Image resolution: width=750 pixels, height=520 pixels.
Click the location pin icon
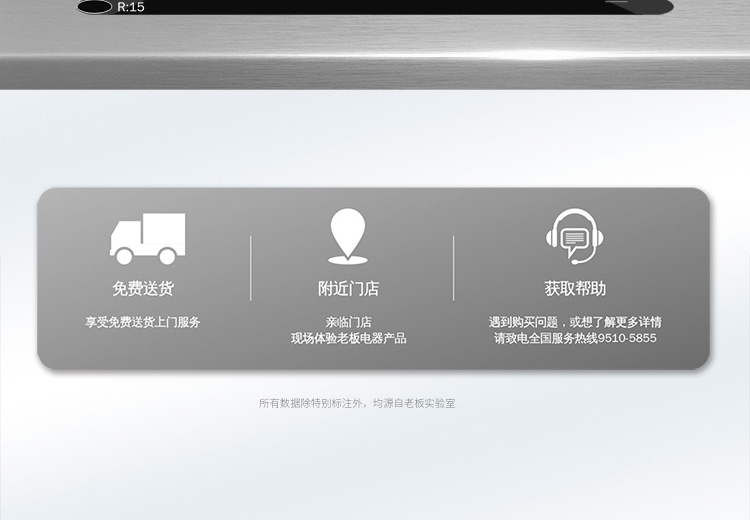[348, 236]
